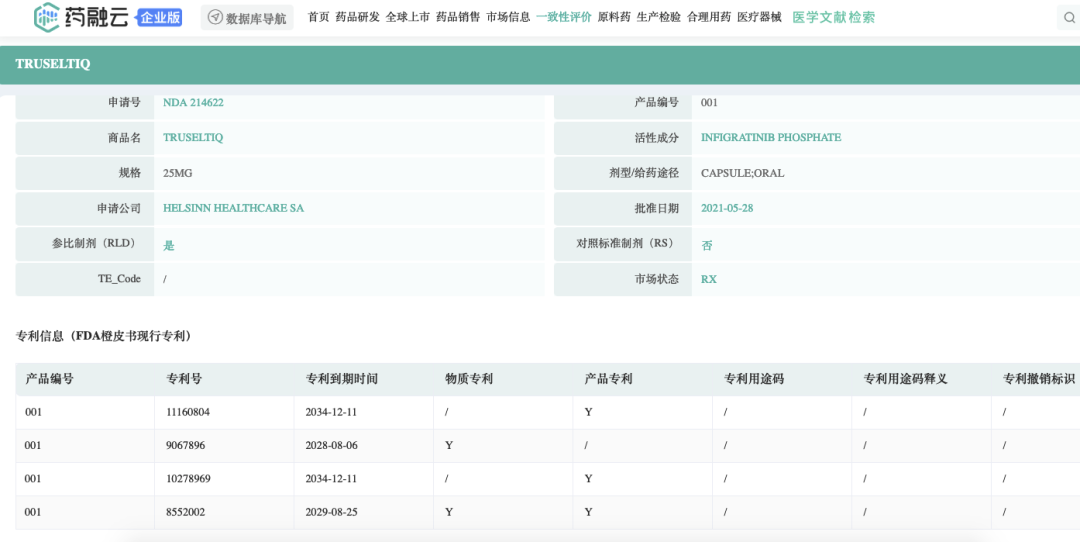Select expiry date in patent 10278969 row
The width and height of the screenshot is (1080, 542).
coord(331,479)
